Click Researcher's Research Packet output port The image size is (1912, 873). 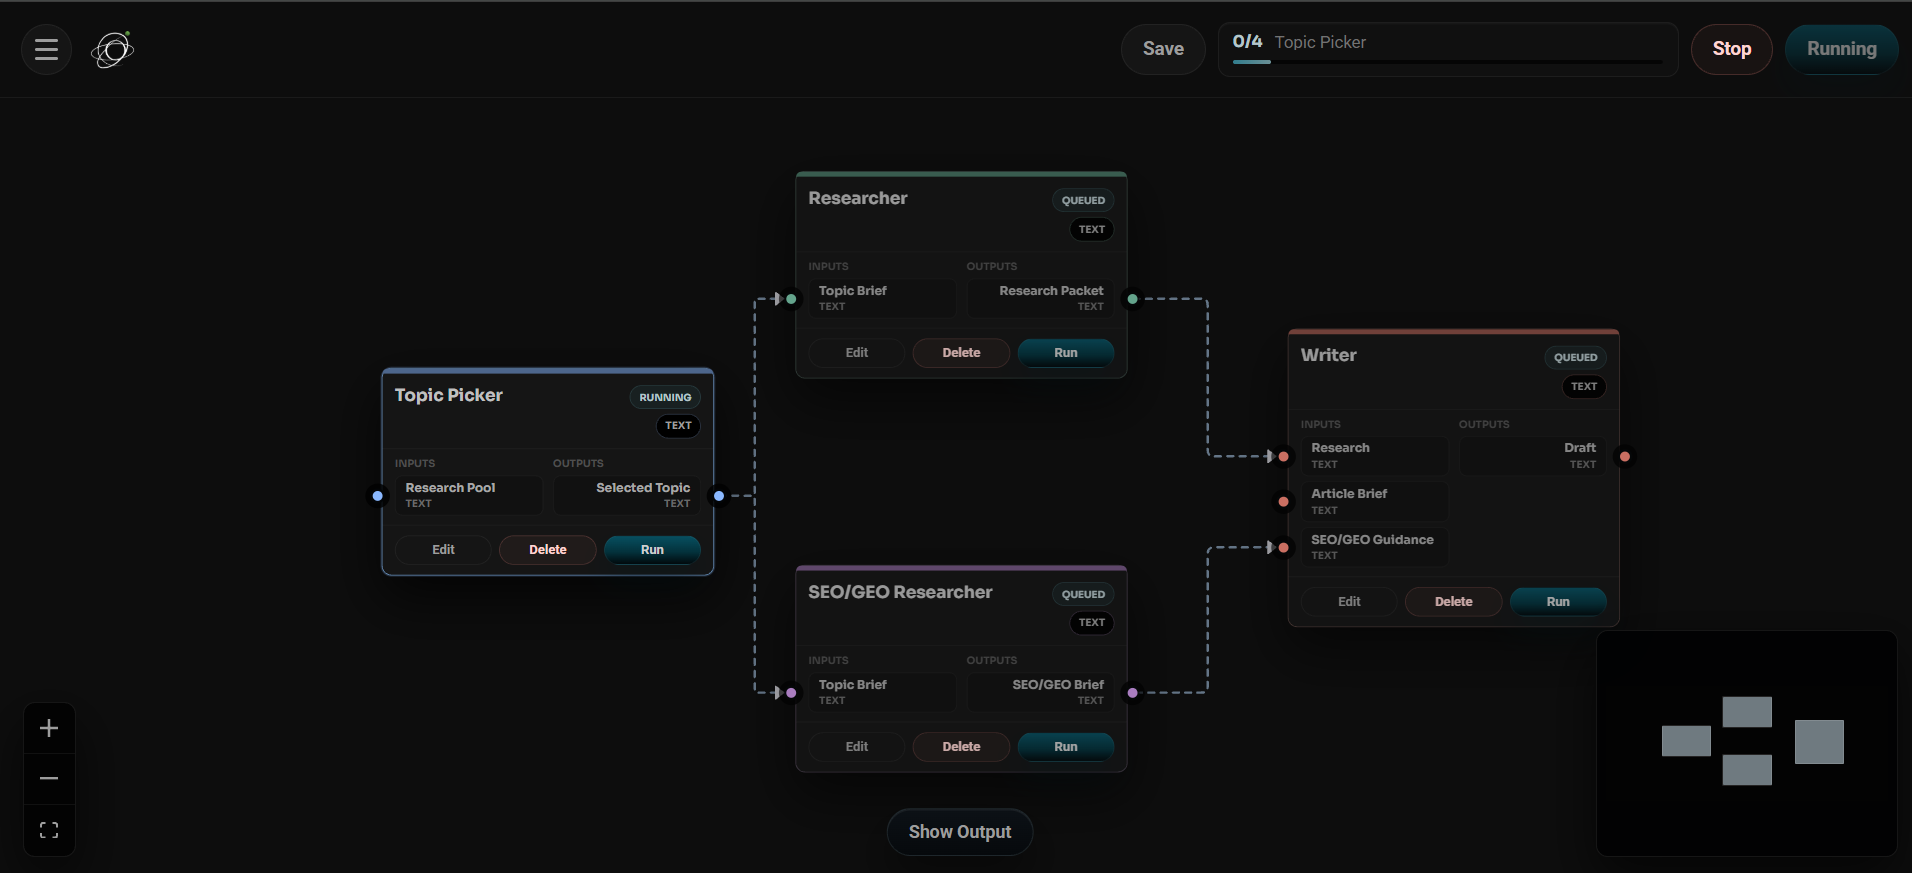[1132, 299]
